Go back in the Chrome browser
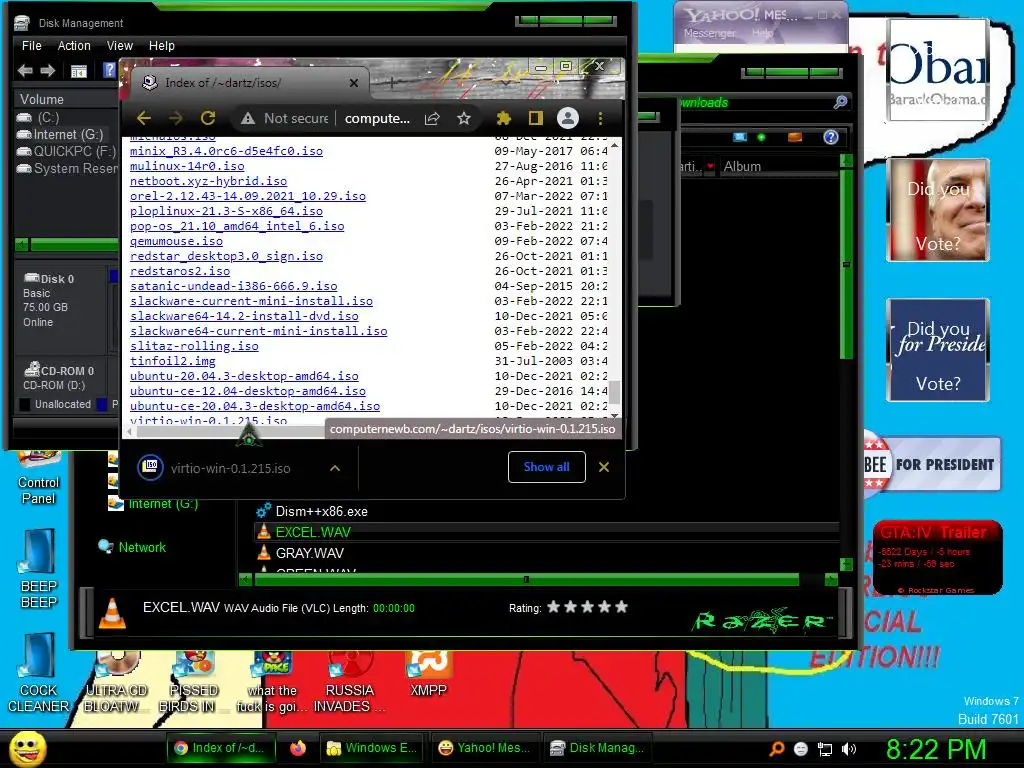Viewport: 1024px width, 768px height. pyautogui.click(x=144, y=118)
